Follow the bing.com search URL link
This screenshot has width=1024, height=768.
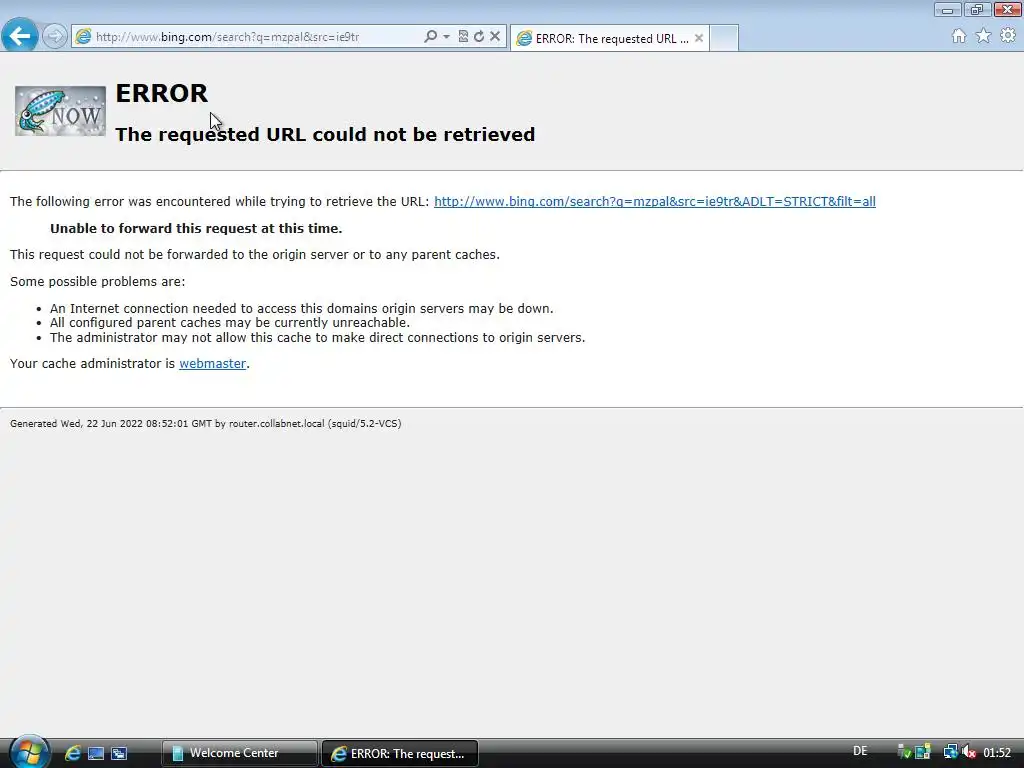[x=654, y=201]
